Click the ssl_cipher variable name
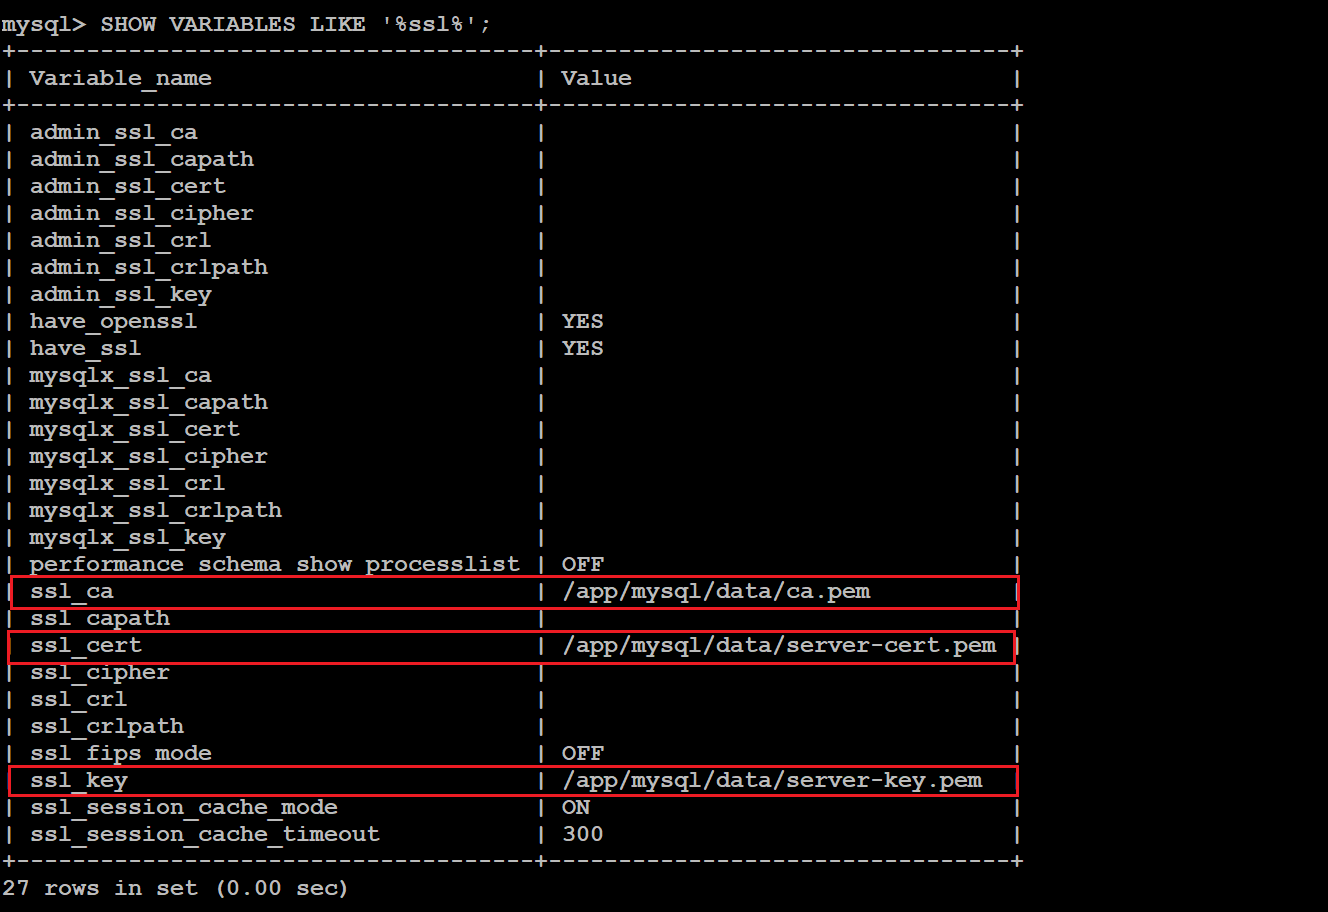1328x912 pixels. 99,672
